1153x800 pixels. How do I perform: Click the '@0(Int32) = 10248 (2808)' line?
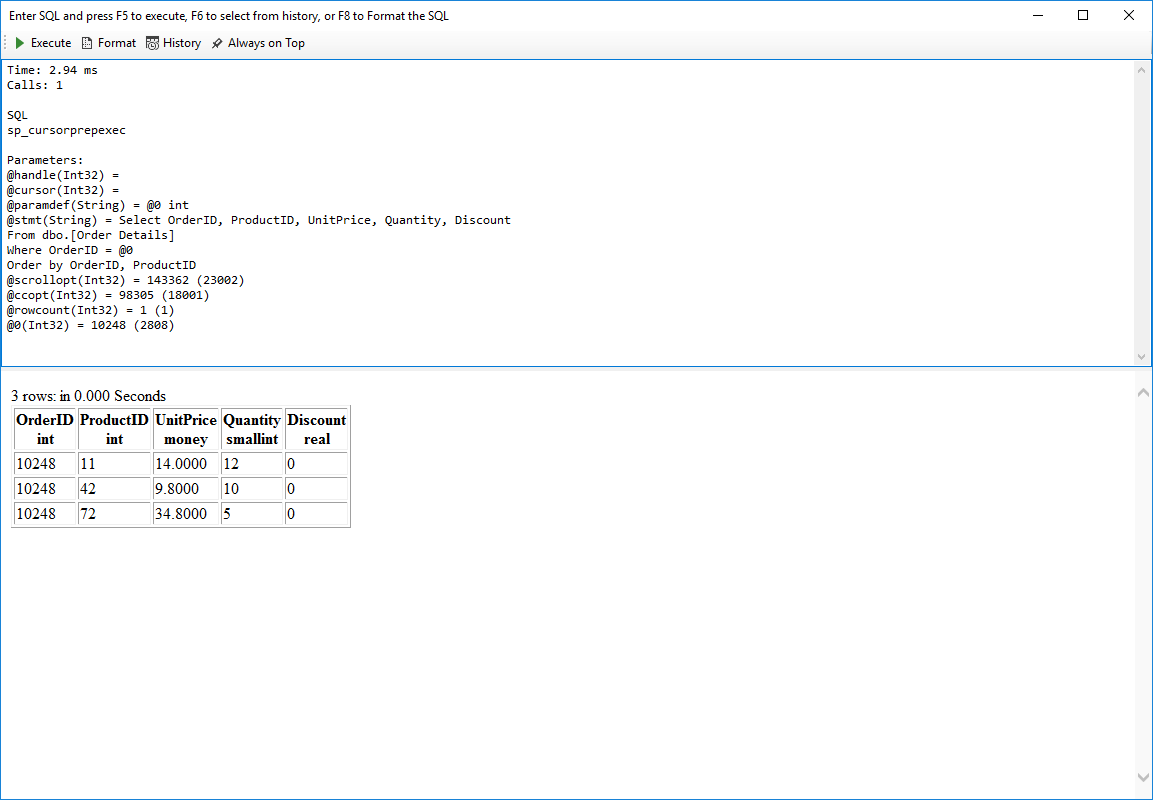coord(90,325)
